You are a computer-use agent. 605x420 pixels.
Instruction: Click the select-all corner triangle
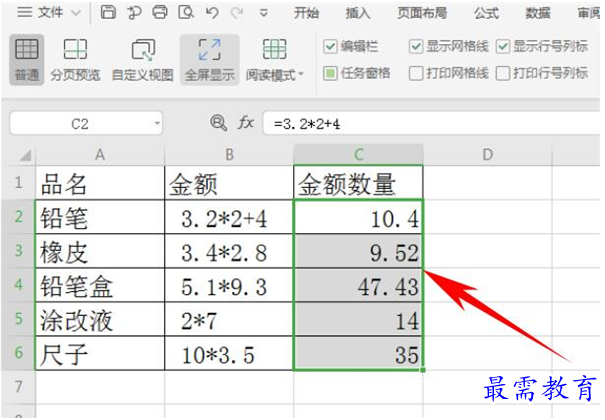25,155
